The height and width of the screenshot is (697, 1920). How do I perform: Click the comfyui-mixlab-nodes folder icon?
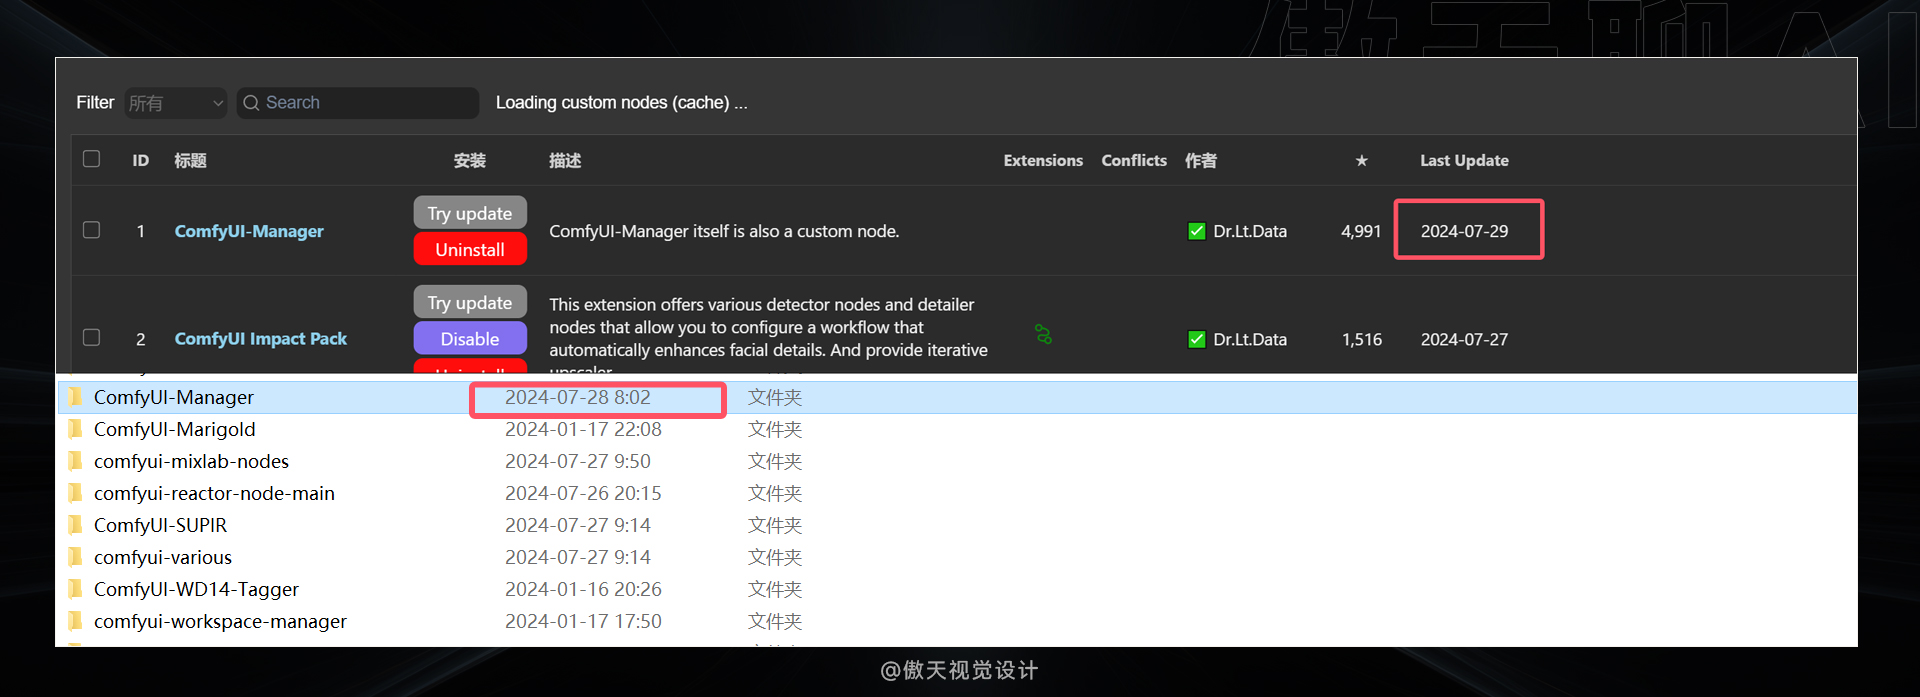[x=75, y=461]
